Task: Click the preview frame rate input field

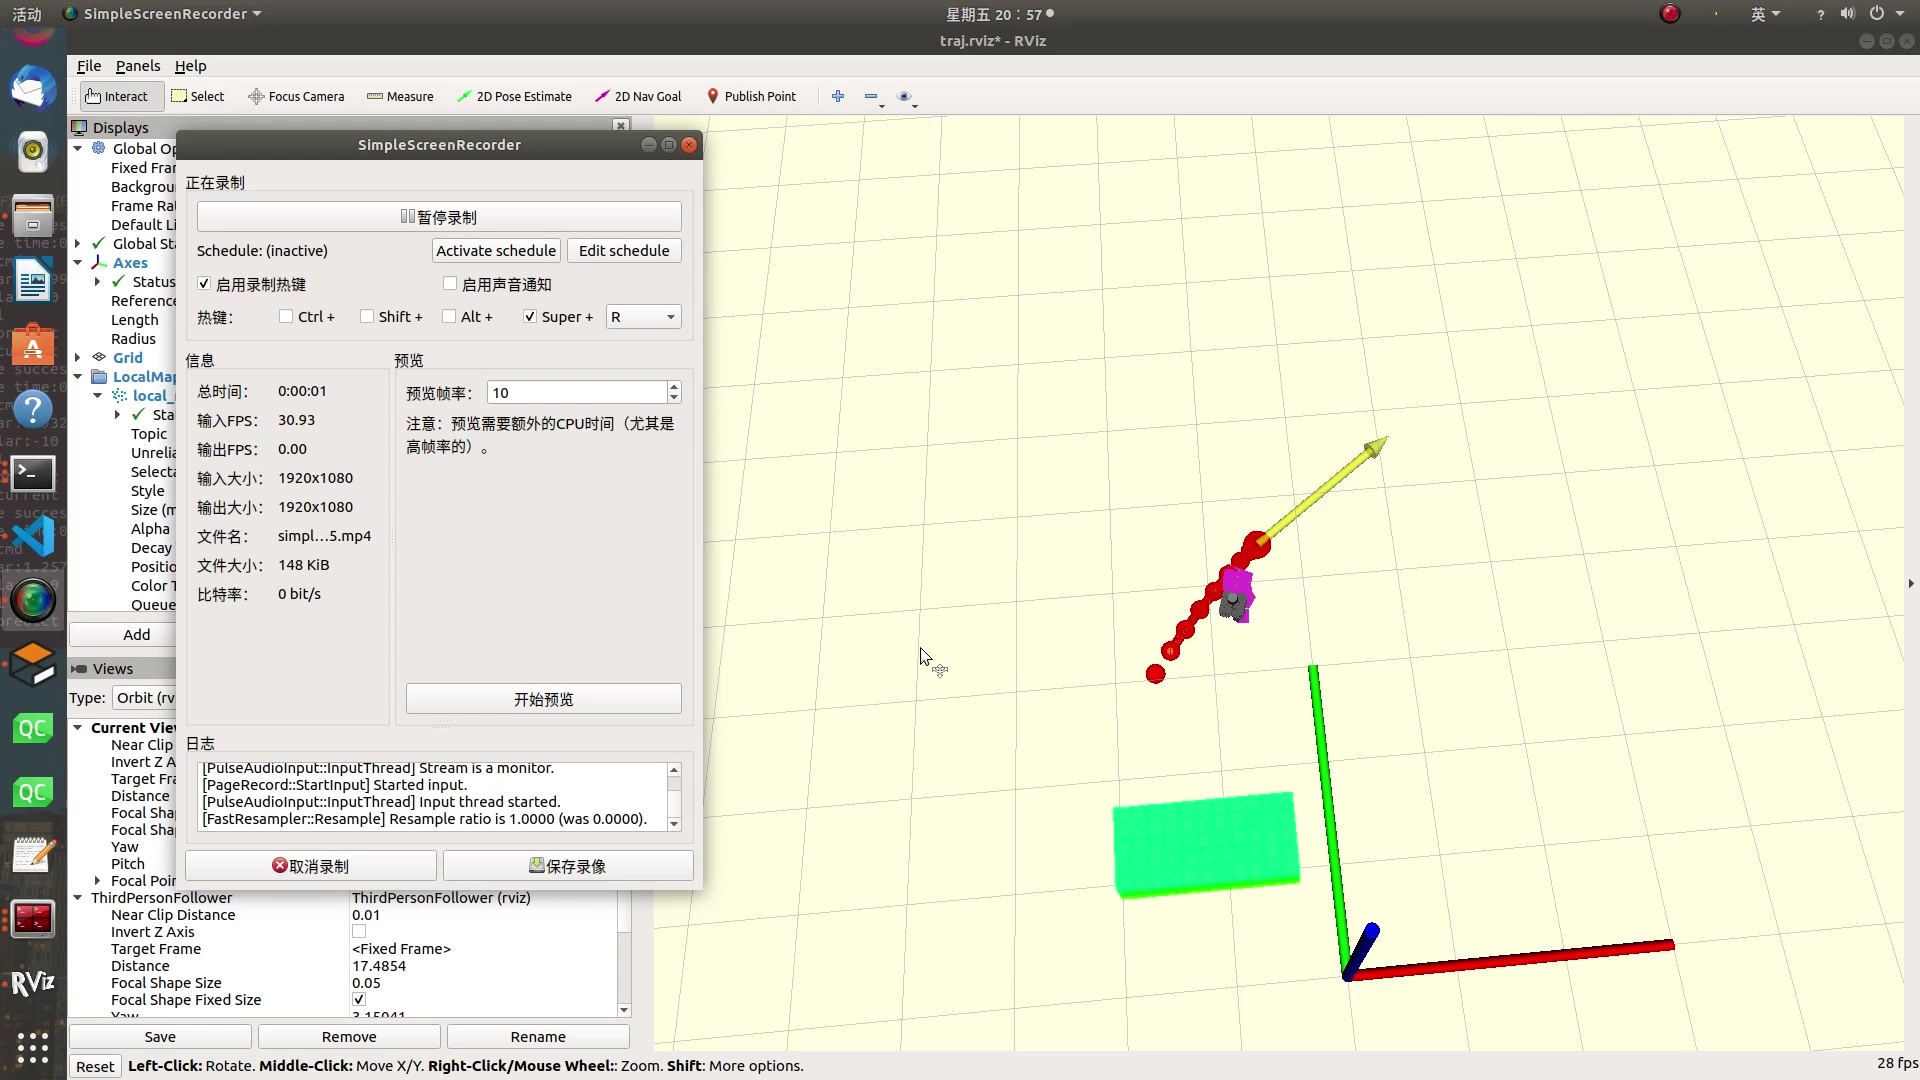Action: [x=576, y=393]
